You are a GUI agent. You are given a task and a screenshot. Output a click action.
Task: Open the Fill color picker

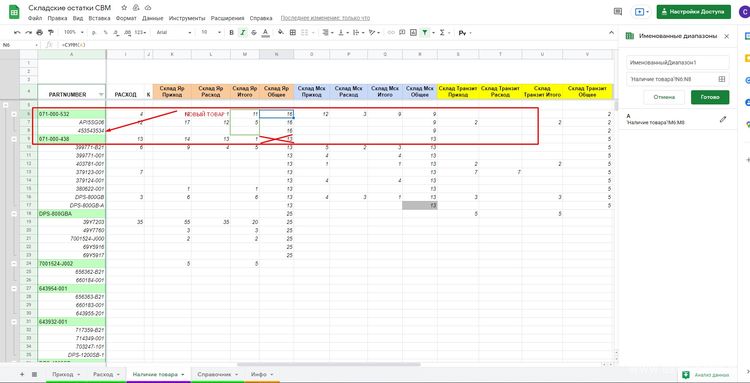point(280,33)
